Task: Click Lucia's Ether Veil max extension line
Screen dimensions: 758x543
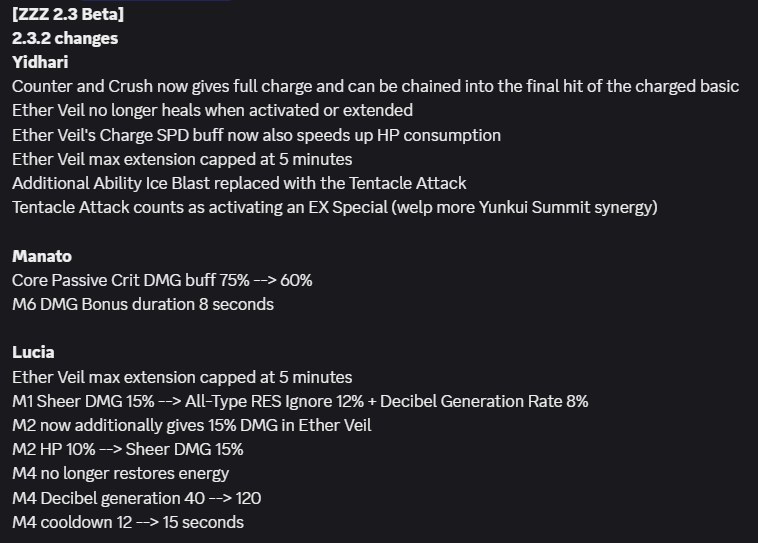Action: (x=182, y=377)
